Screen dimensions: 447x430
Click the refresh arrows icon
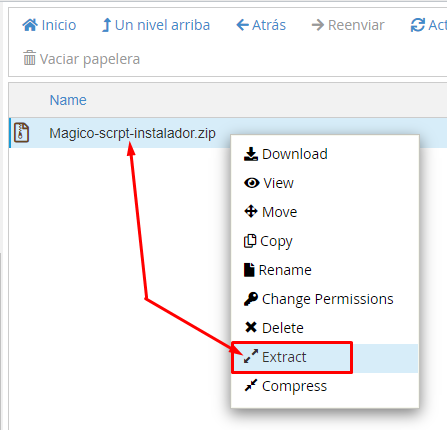tap(418, 25)
